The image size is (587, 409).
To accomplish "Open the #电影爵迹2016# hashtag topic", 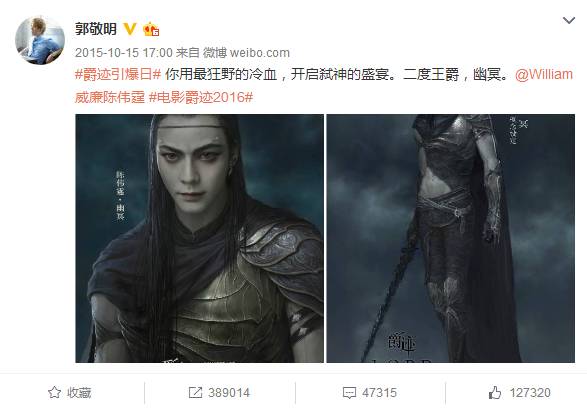I will [201, 97].
